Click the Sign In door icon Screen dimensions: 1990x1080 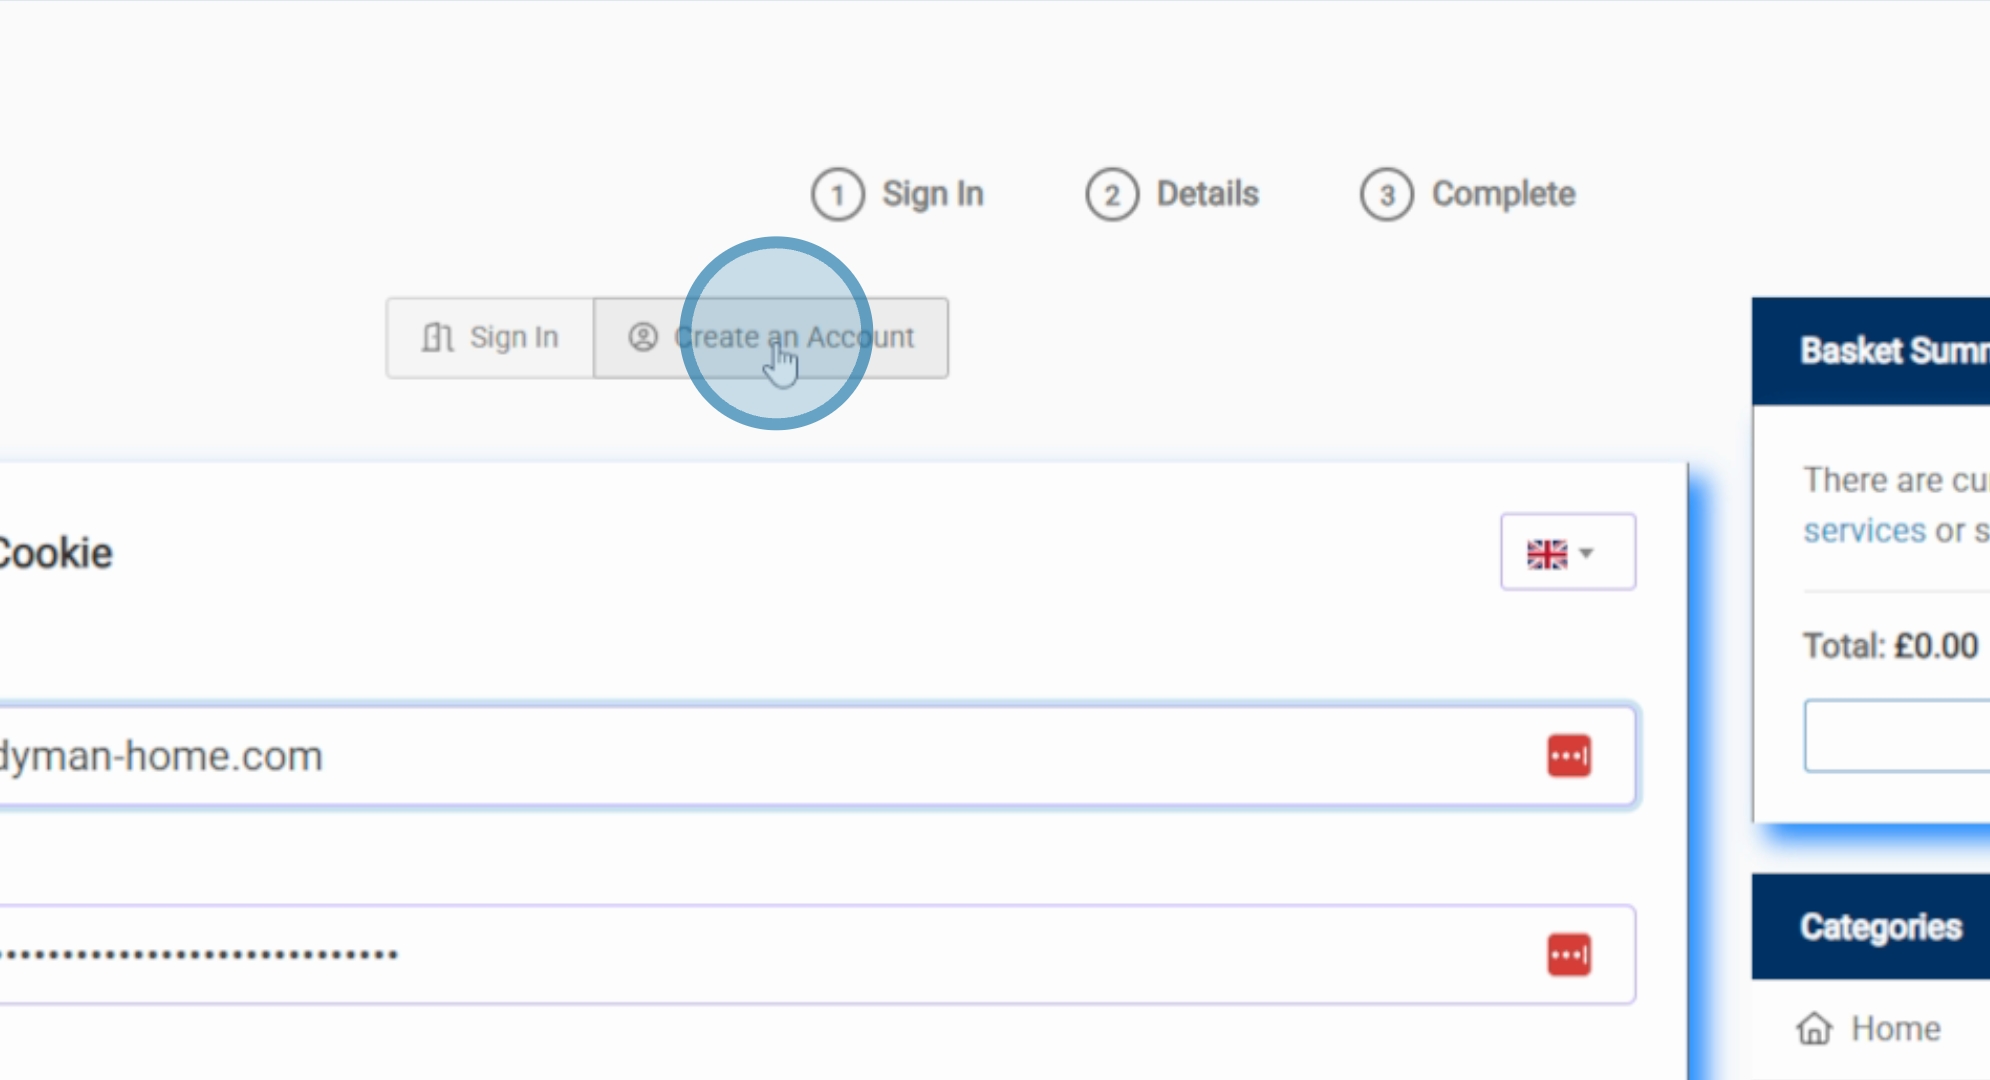tap(437, 338)
